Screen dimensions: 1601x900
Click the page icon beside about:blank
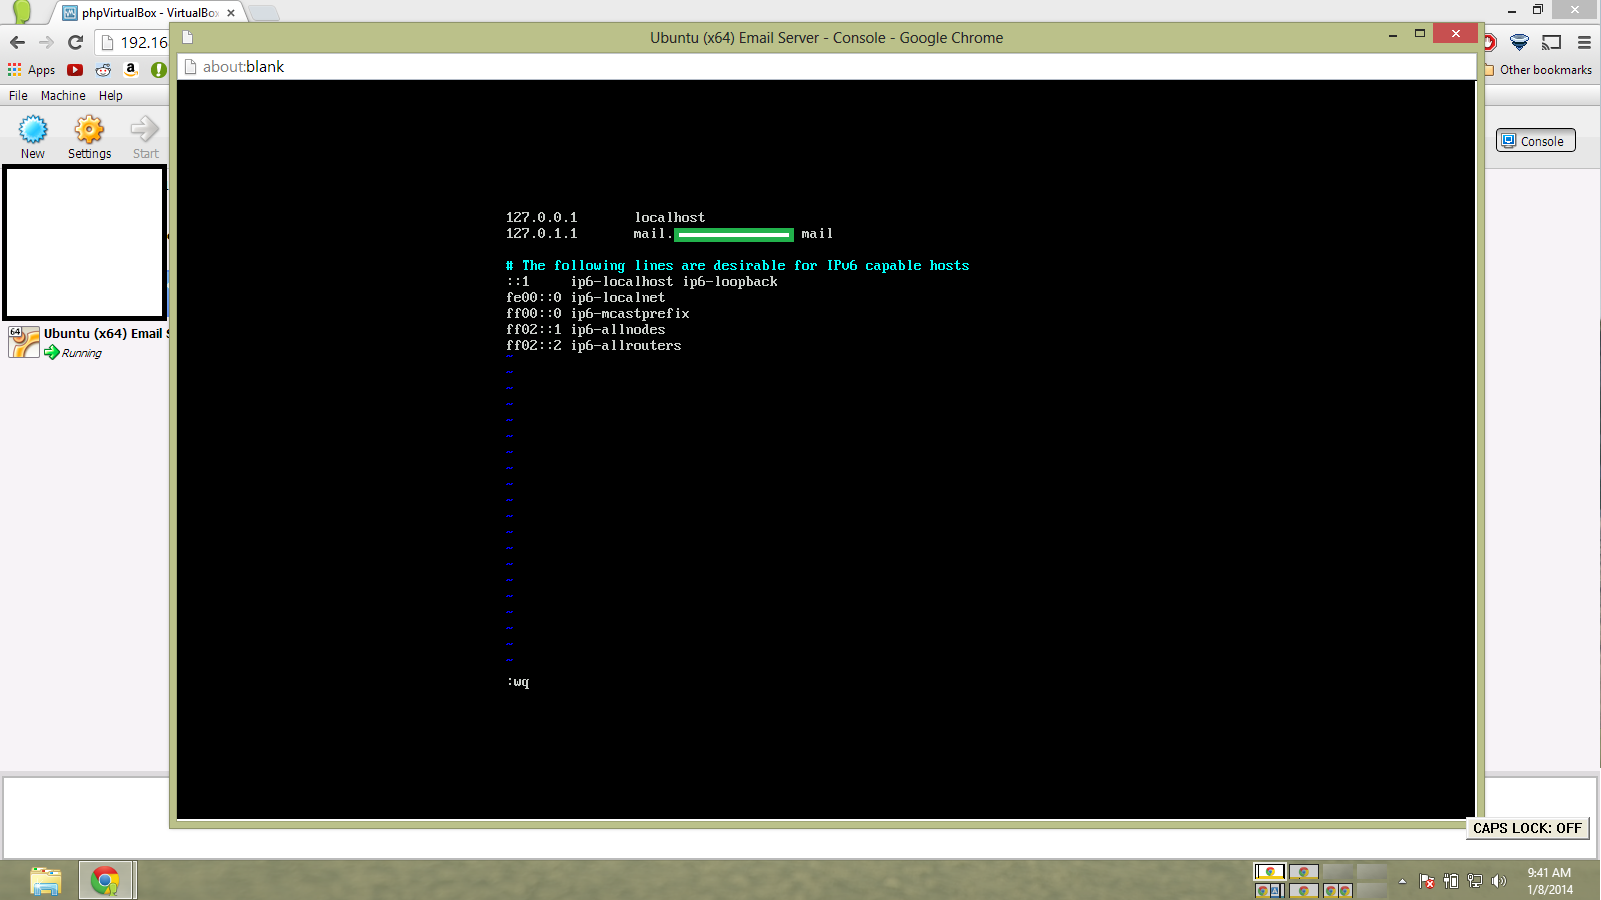190,67
